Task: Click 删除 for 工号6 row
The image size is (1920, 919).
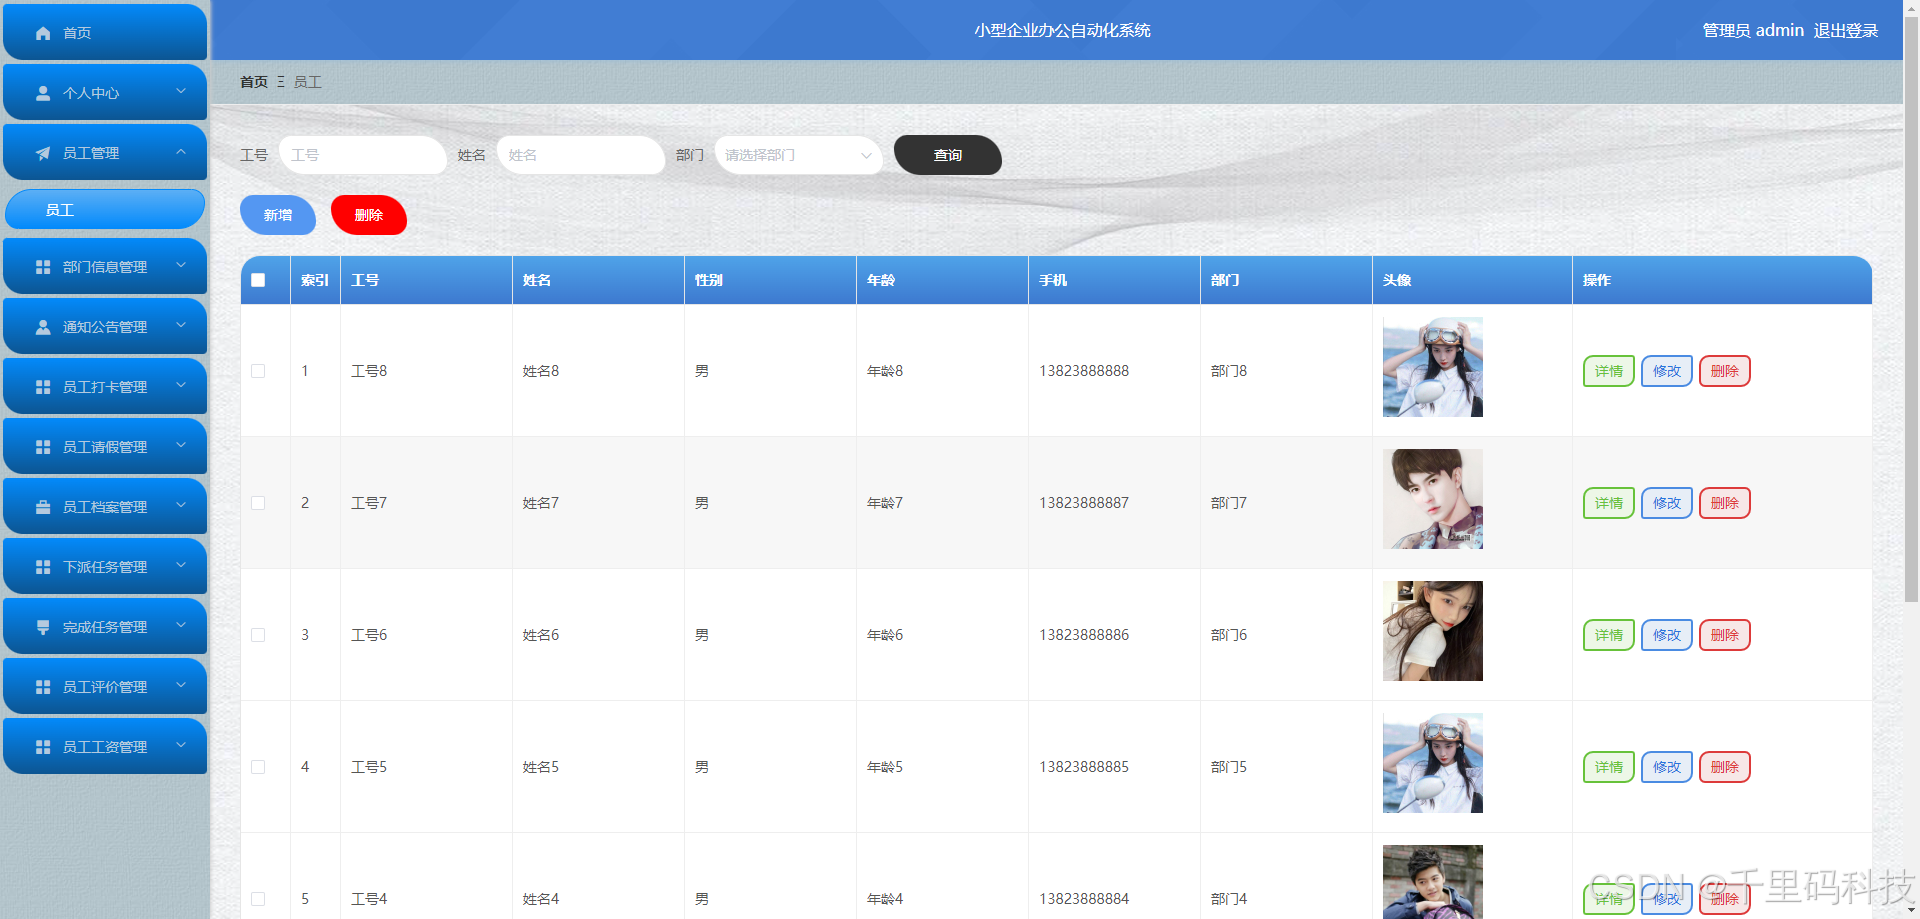Action: coord(1725,635)
